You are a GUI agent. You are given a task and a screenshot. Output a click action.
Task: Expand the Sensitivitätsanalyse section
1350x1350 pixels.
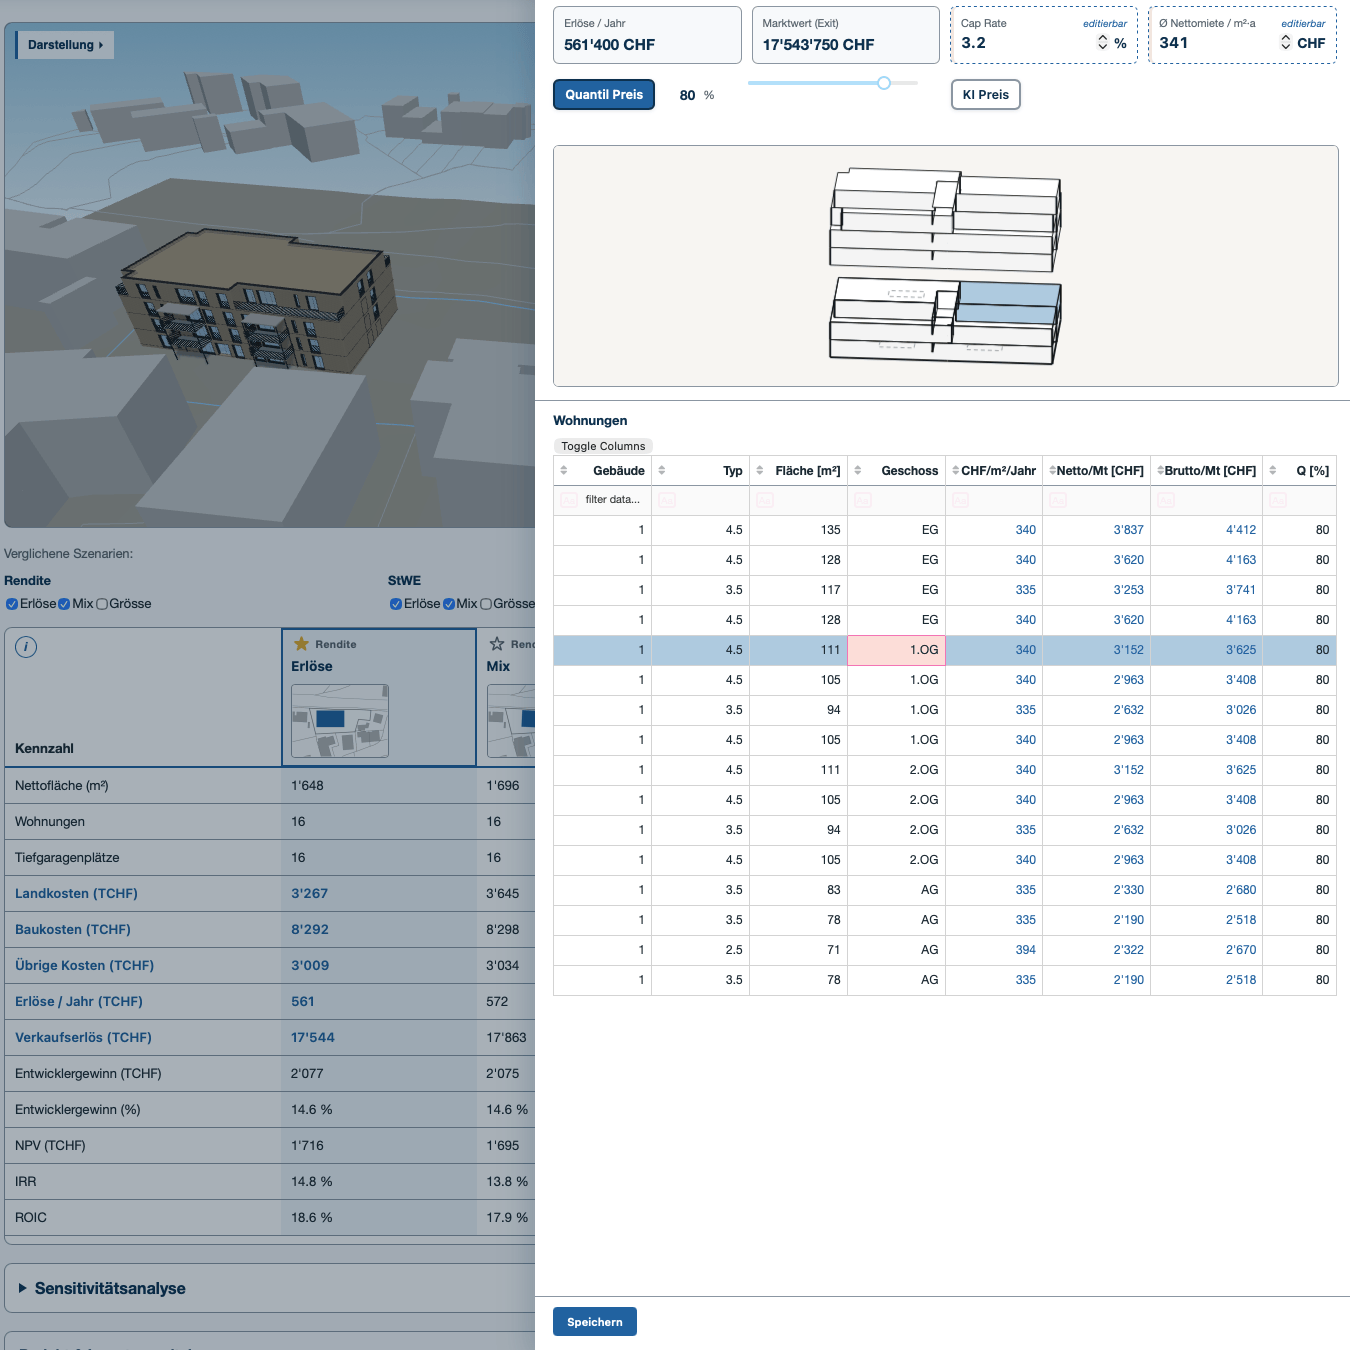coord(110,1288)
